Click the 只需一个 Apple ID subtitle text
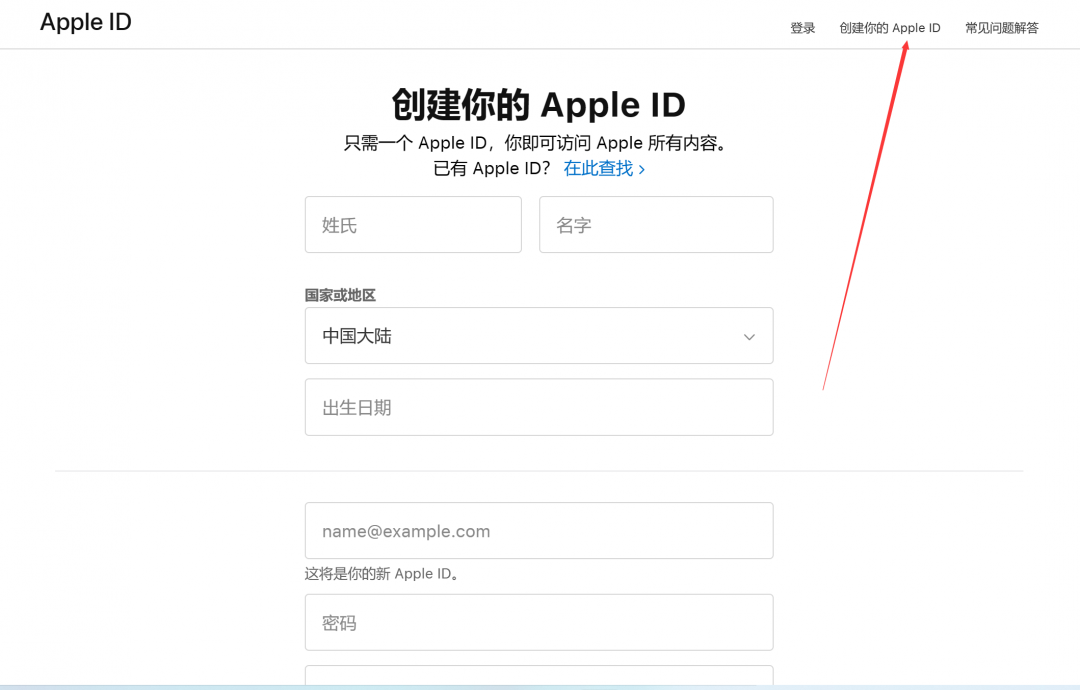 click(536, 143)
